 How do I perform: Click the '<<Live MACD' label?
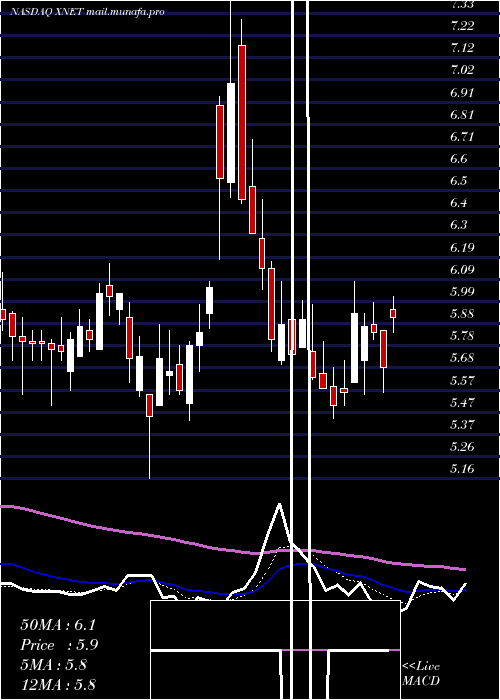pyautogui.click(x=421, y=674)
